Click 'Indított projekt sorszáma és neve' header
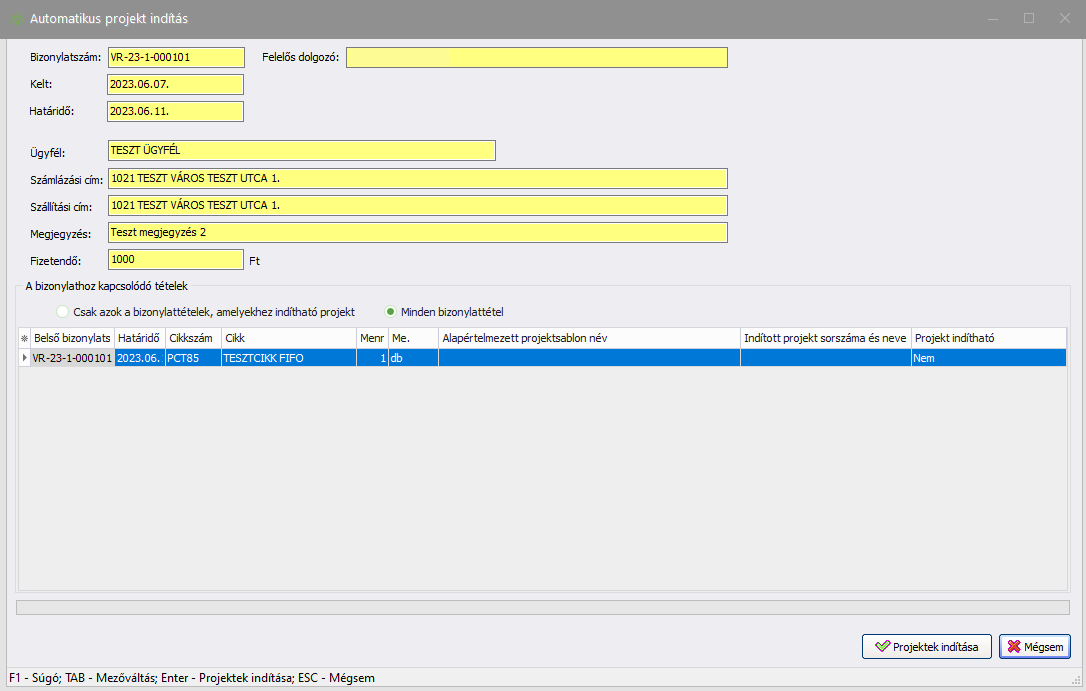The width and height of the screenshot is (1086, 691). 824,338
